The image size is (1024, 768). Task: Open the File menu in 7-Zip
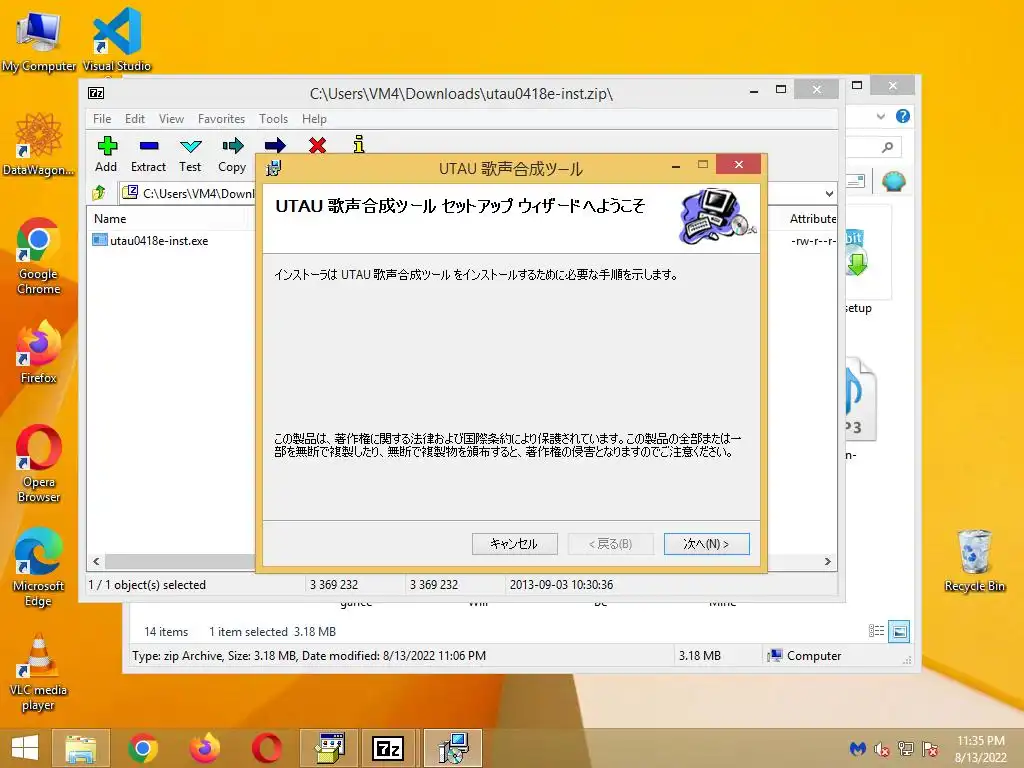pos(102,119)
